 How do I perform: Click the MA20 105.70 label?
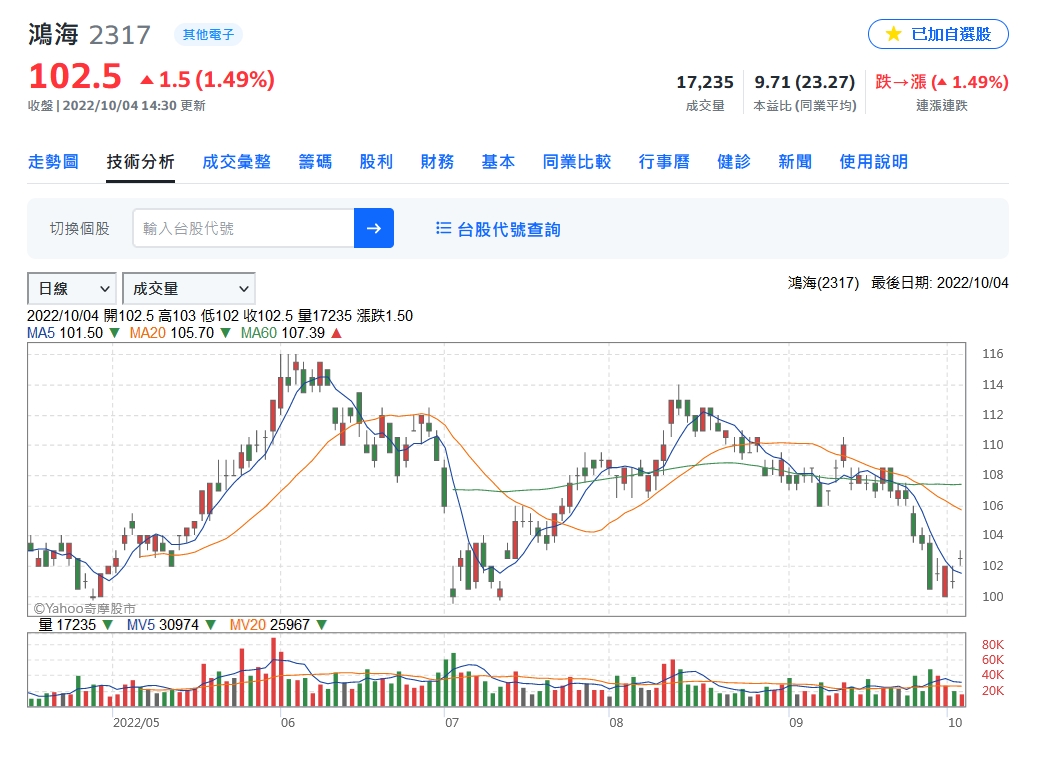coord(172,333)
